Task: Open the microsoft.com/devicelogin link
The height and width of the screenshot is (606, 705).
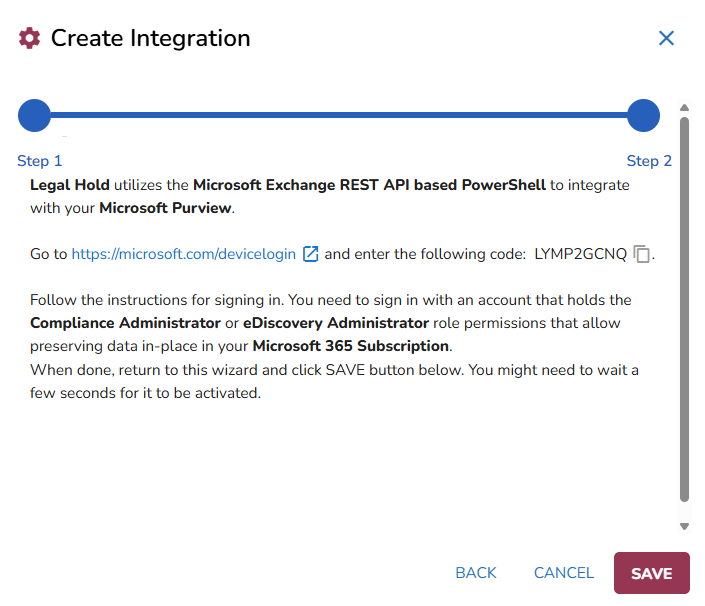Action: tap(183, 254)
